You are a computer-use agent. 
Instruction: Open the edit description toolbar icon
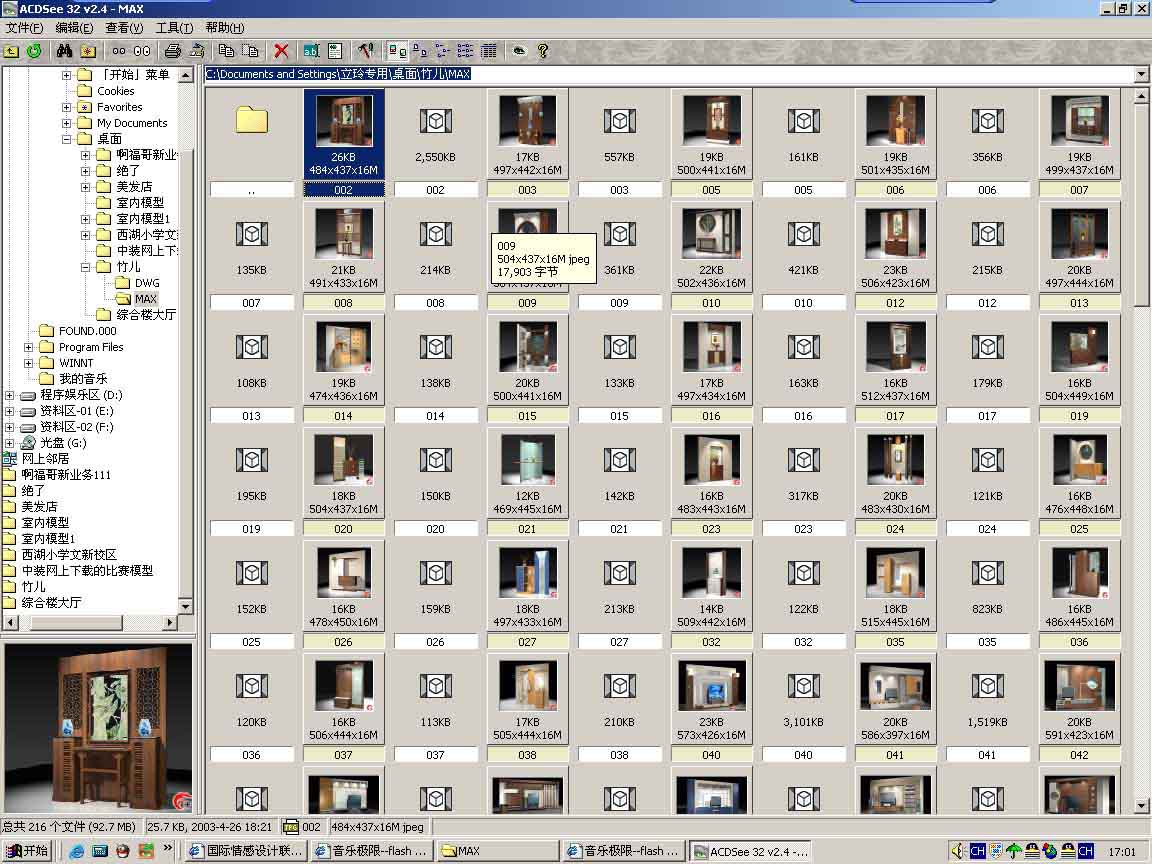[x=335, y=51]
